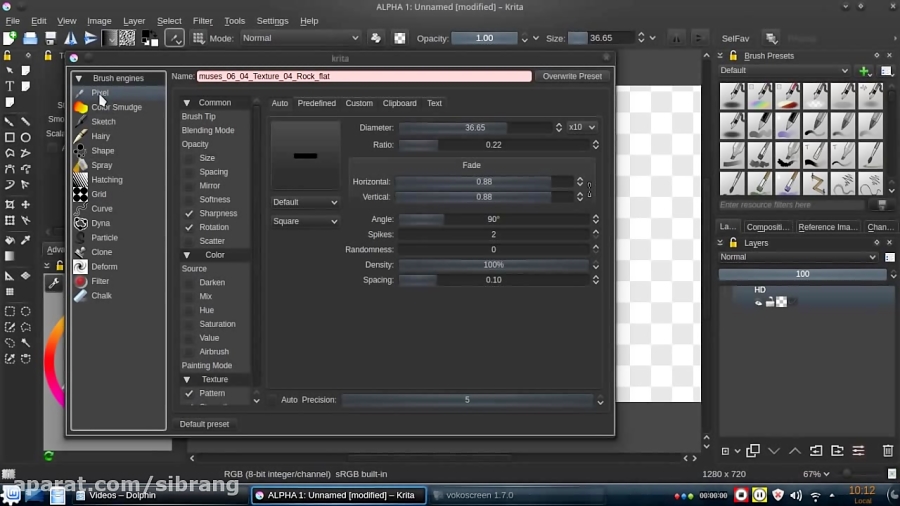This screenshot has width=900, height=506.
Task: Collapse the Brush engines list
Action: (79, 78)
